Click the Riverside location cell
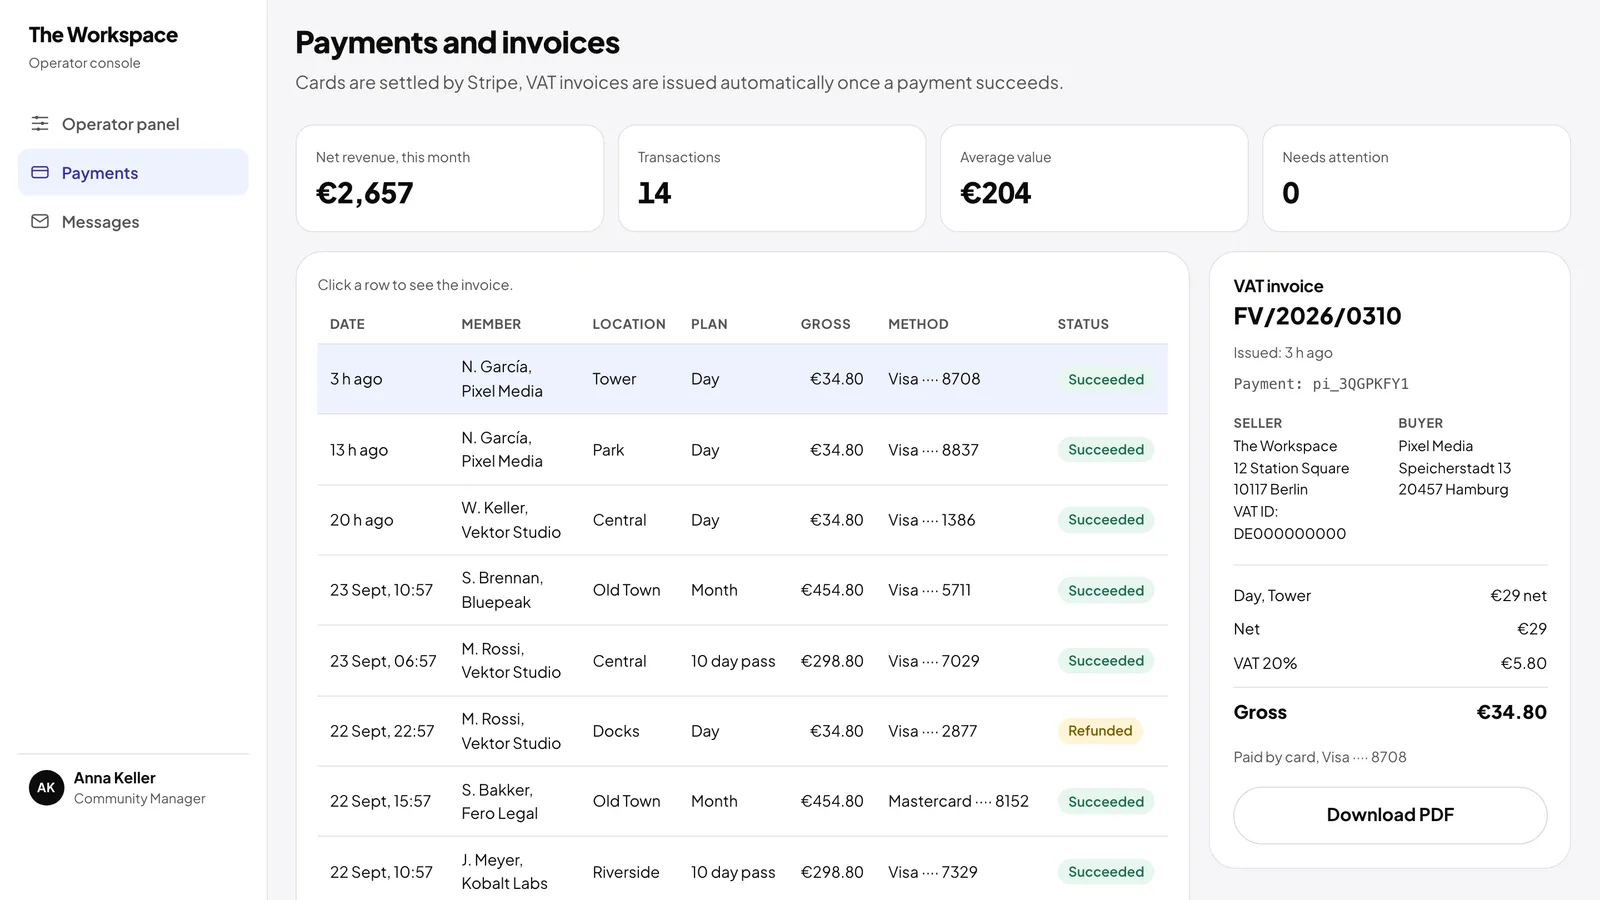Viewport: 1600px width, 900px height. tap(626, 872)
